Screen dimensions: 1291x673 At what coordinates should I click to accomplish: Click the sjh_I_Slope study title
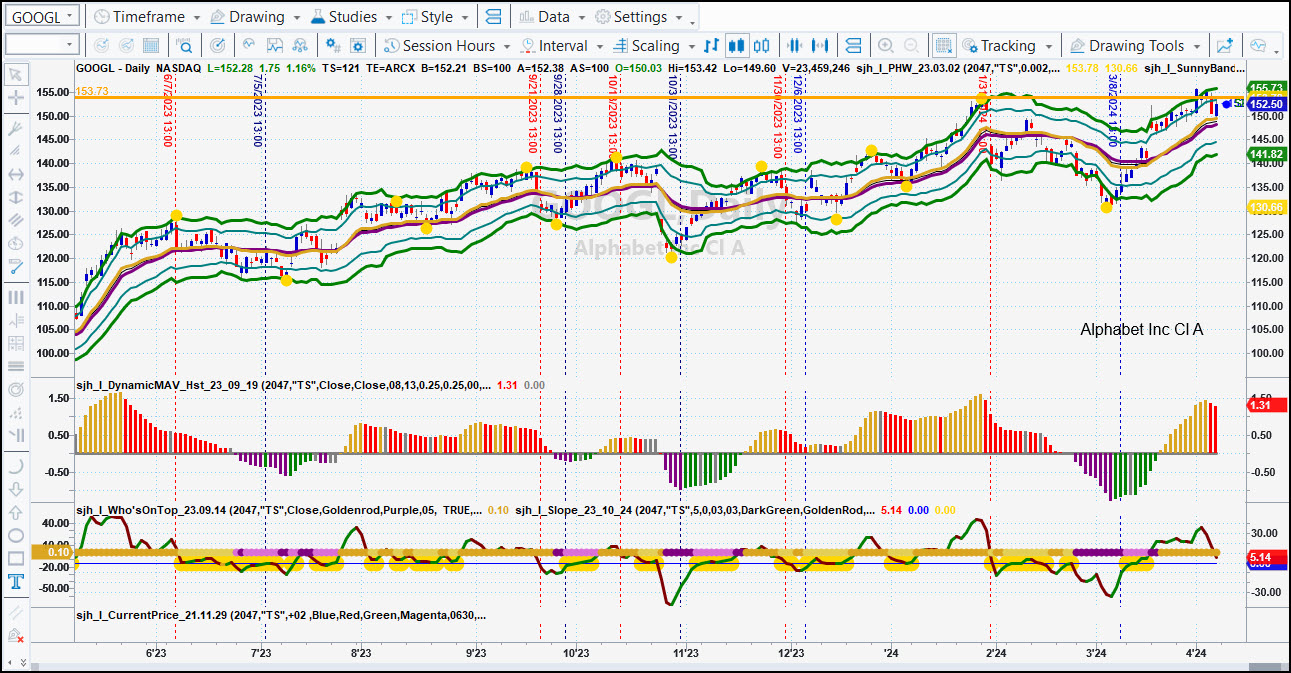pyautogui.click(x=694, y=511)
